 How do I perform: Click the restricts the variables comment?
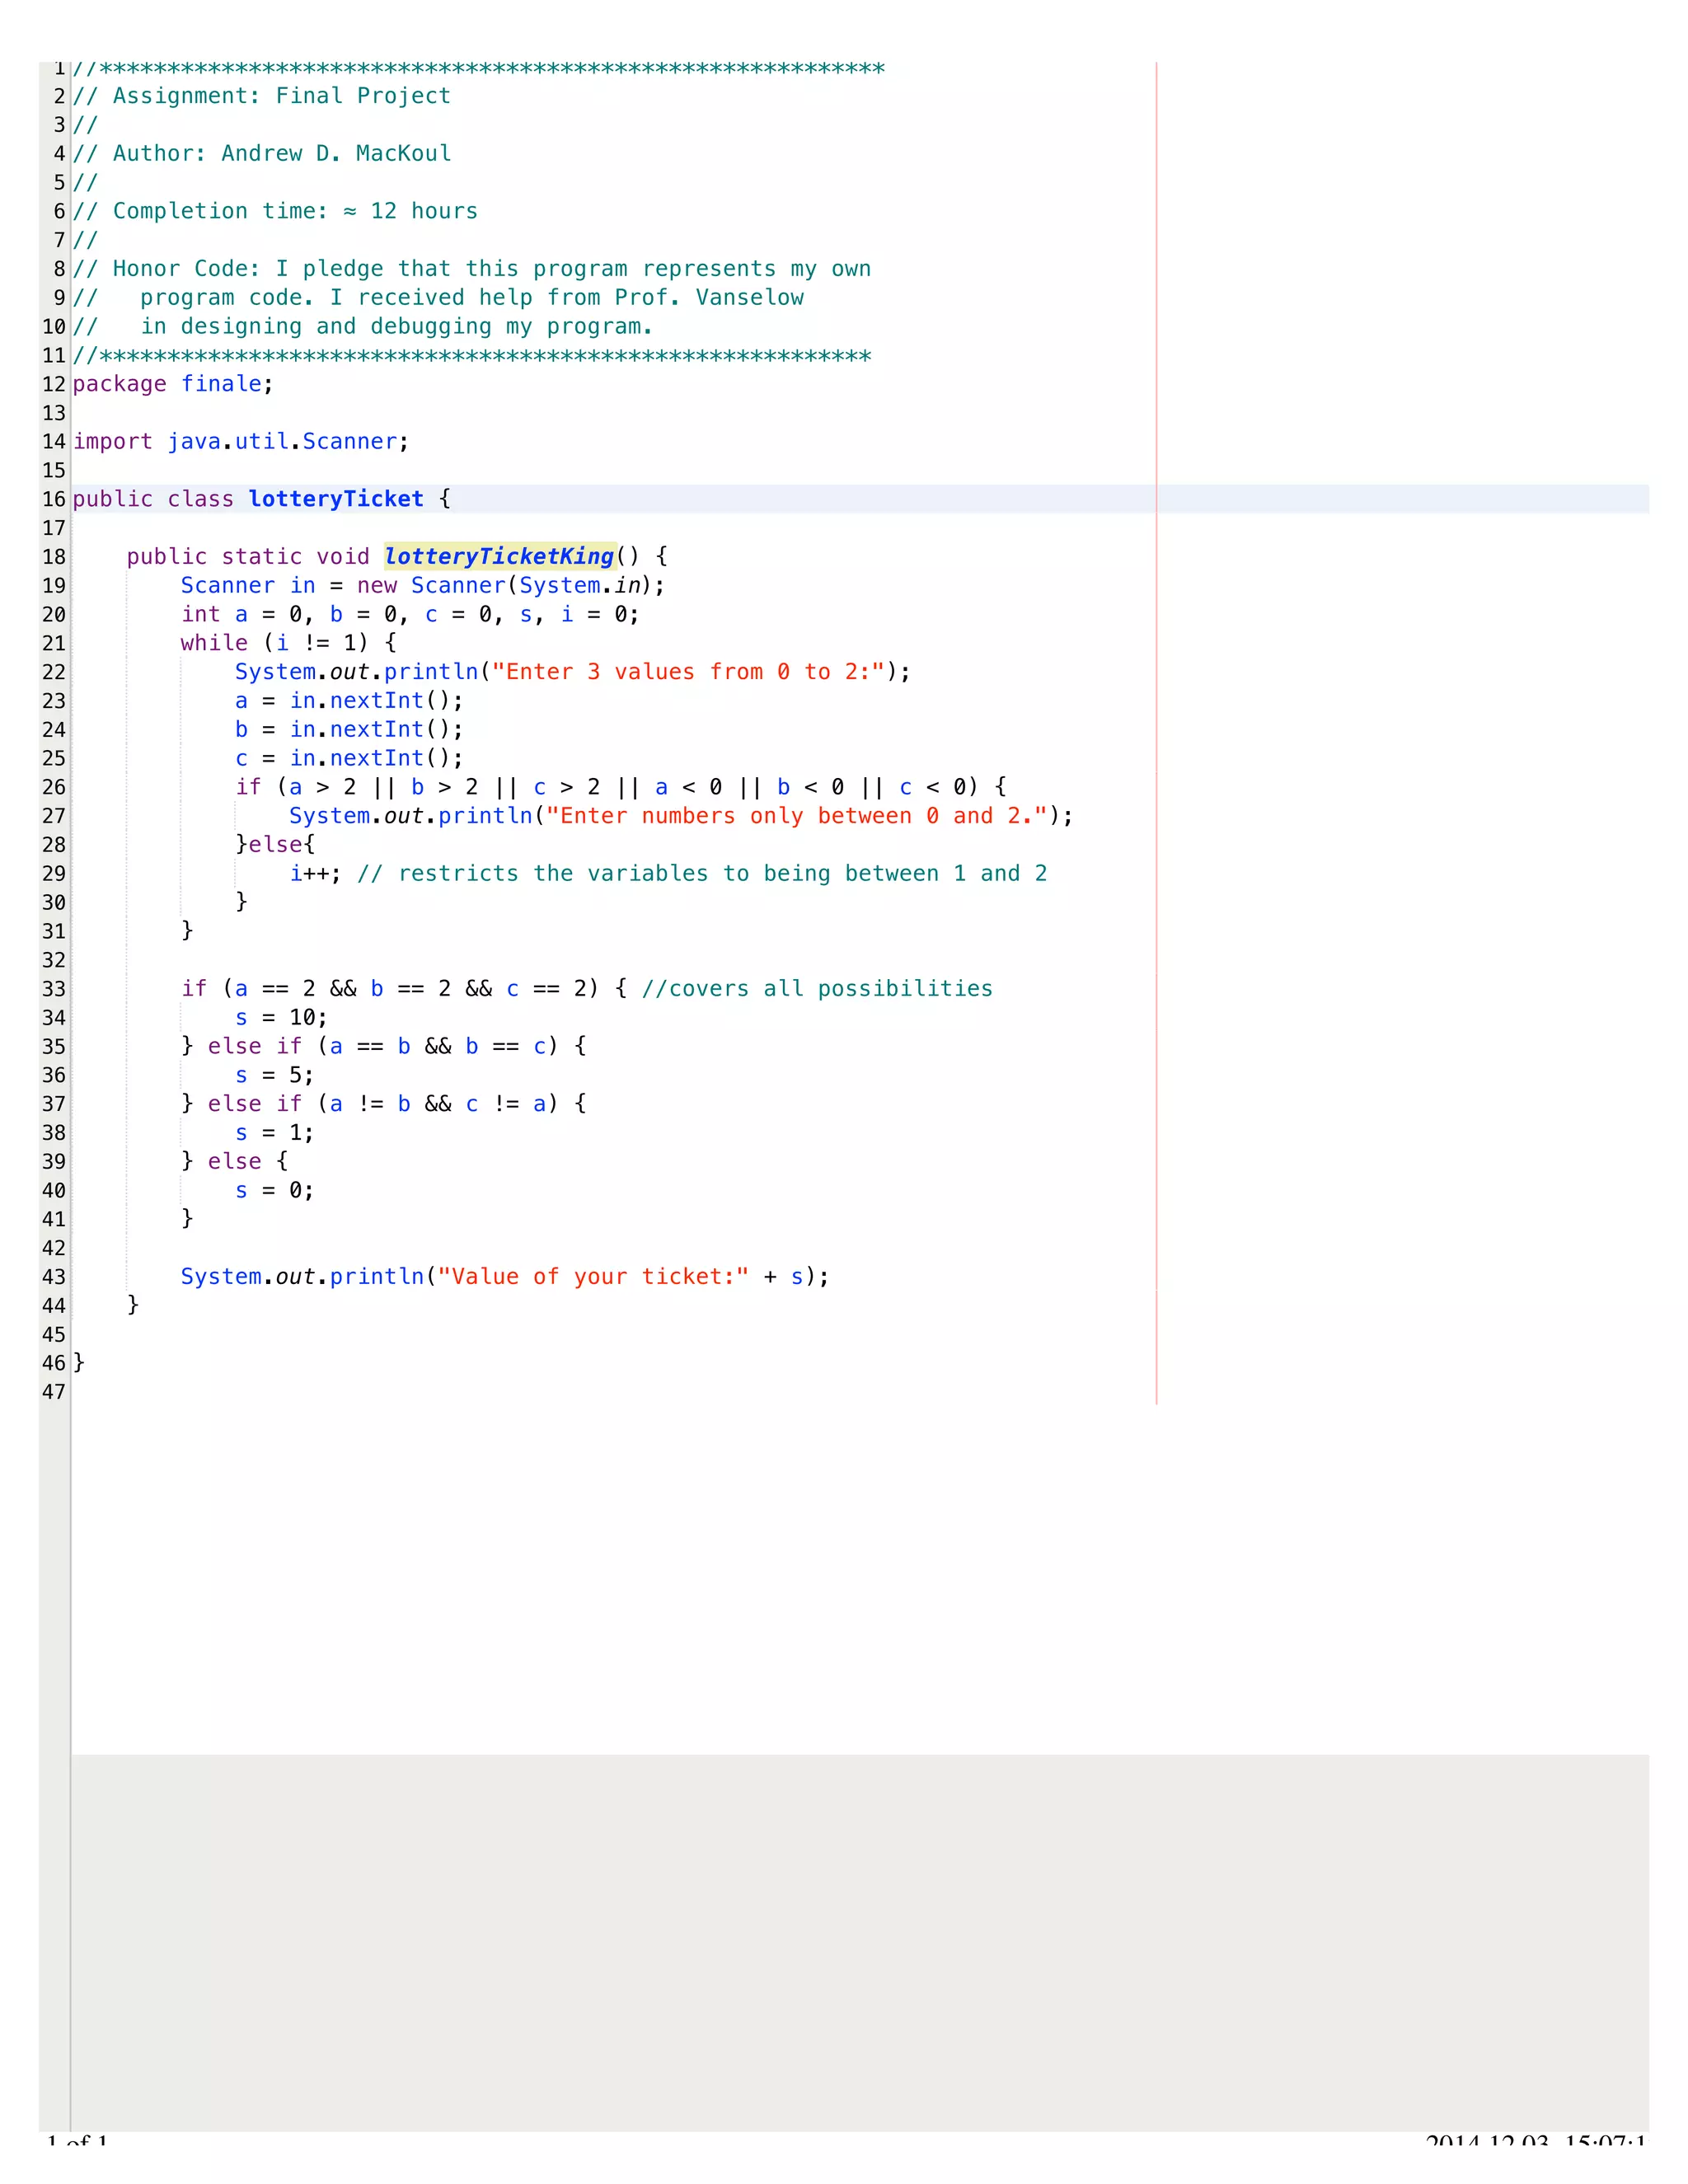(702, 873)
